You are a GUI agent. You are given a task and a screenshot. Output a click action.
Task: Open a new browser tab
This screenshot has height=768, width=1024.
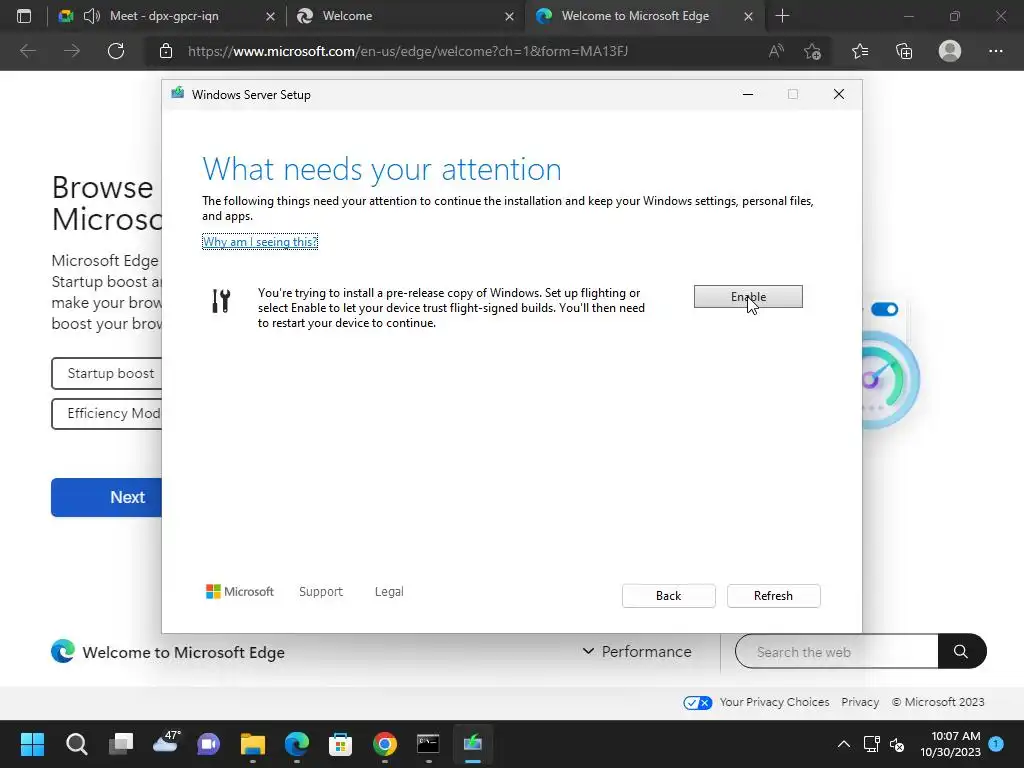[782, 16]
